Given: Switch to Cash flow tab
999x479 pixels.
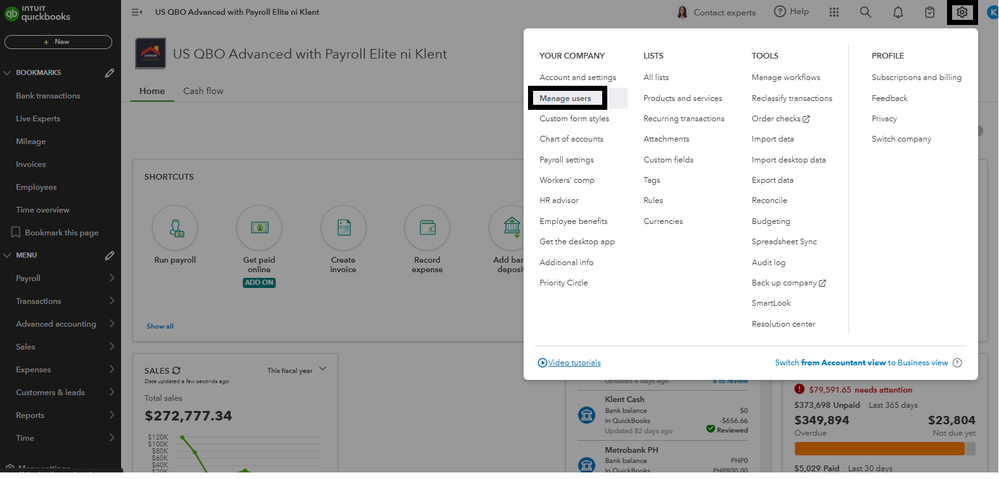Looking at the screenshot, I should (x=203, y=91).
